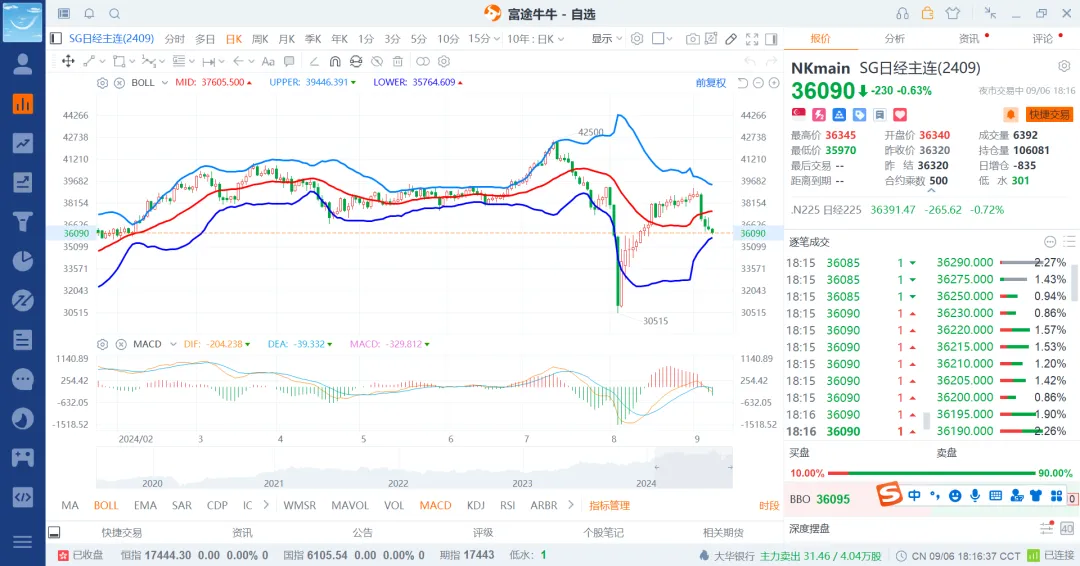
Task: Open the 资讯 news tab in right panel
Action: click(x=969, y=39)
